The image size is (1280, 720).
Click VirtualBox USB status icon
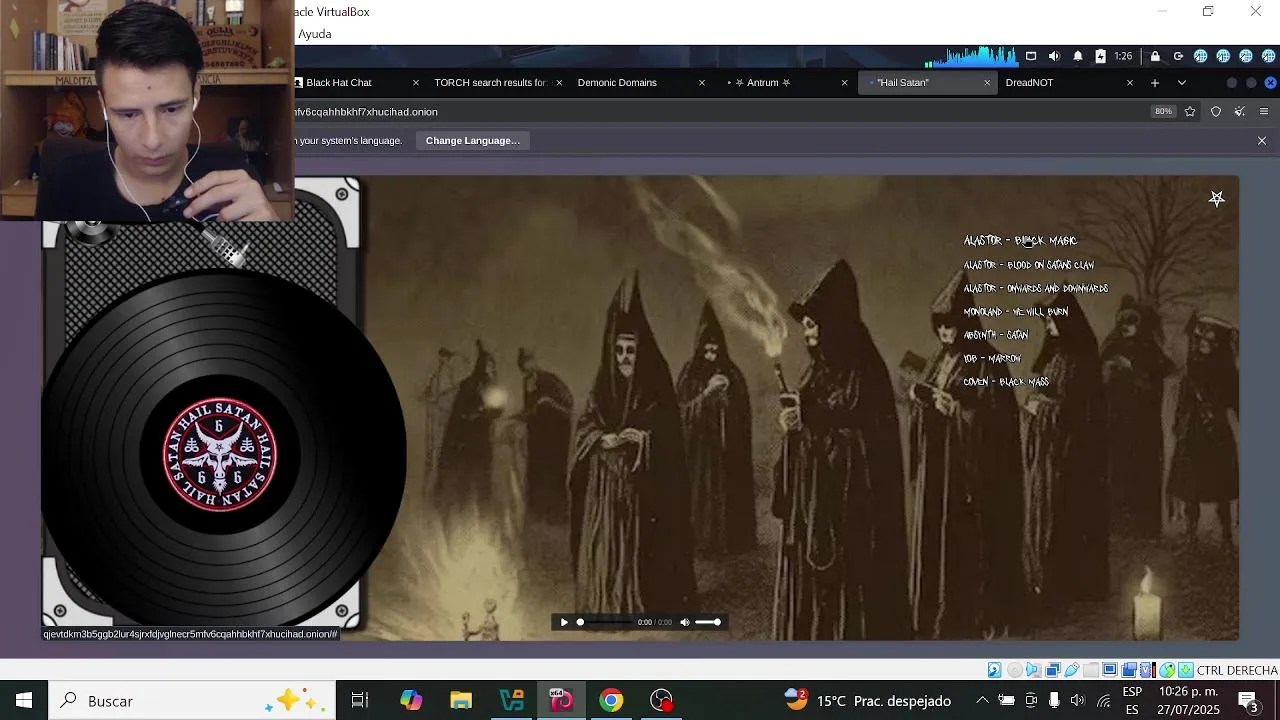coord(1072,670)
